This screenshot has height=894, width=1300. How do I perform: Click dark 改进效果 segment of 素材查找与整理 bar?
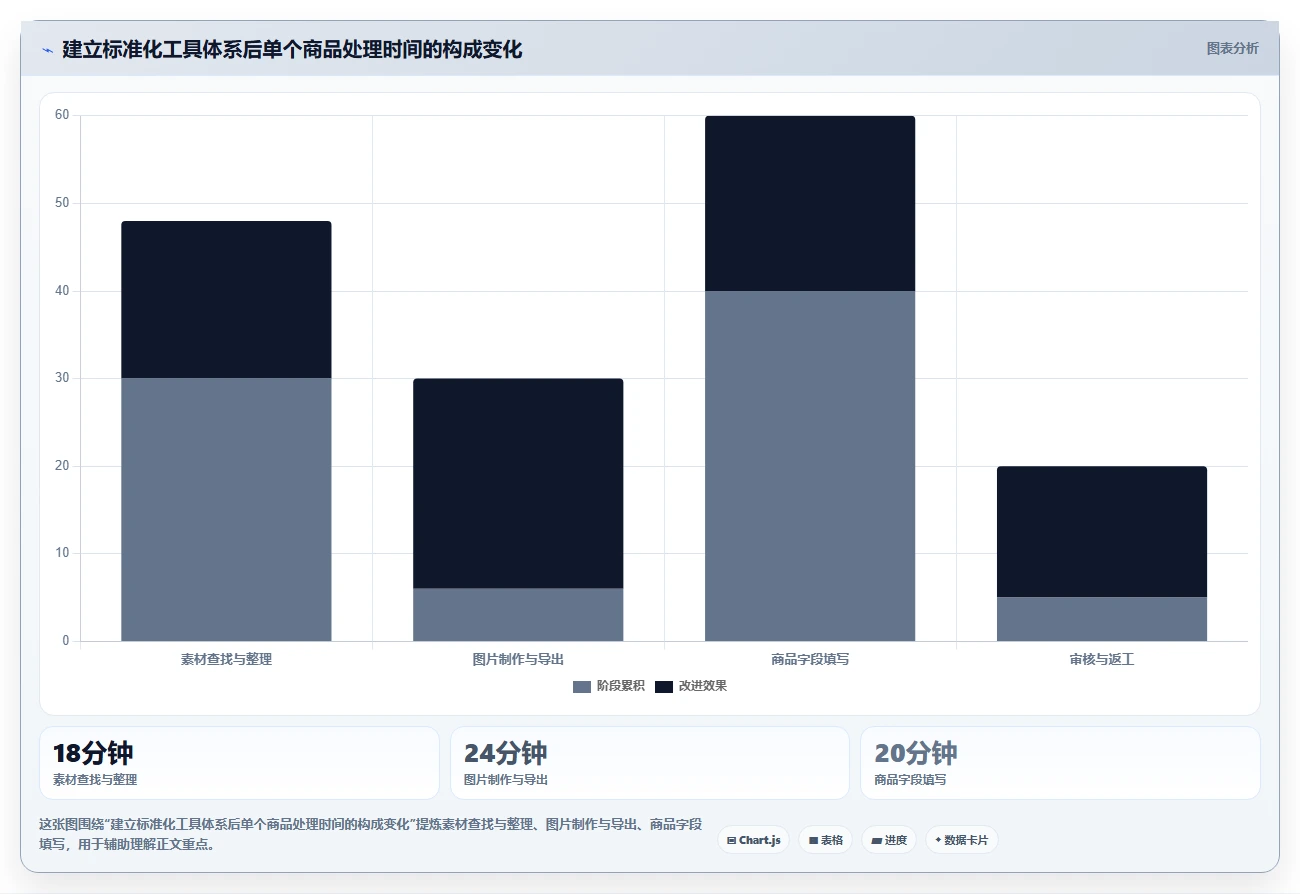[226, 299]
